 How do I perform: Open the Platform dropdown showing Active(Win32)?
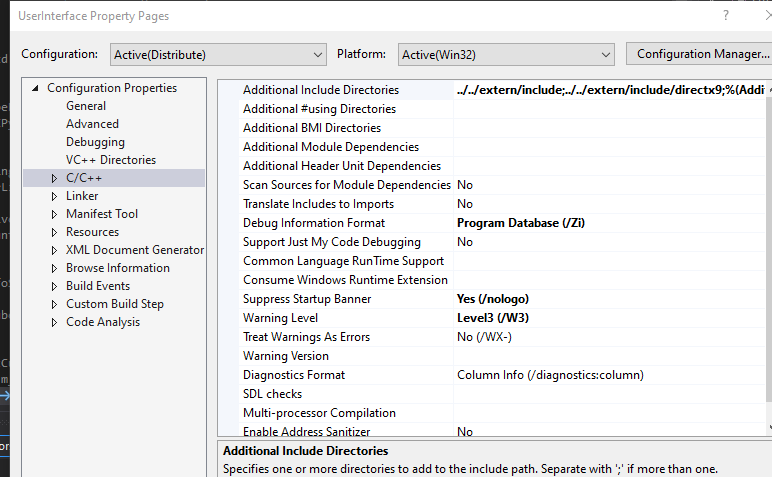pos(506,55)
